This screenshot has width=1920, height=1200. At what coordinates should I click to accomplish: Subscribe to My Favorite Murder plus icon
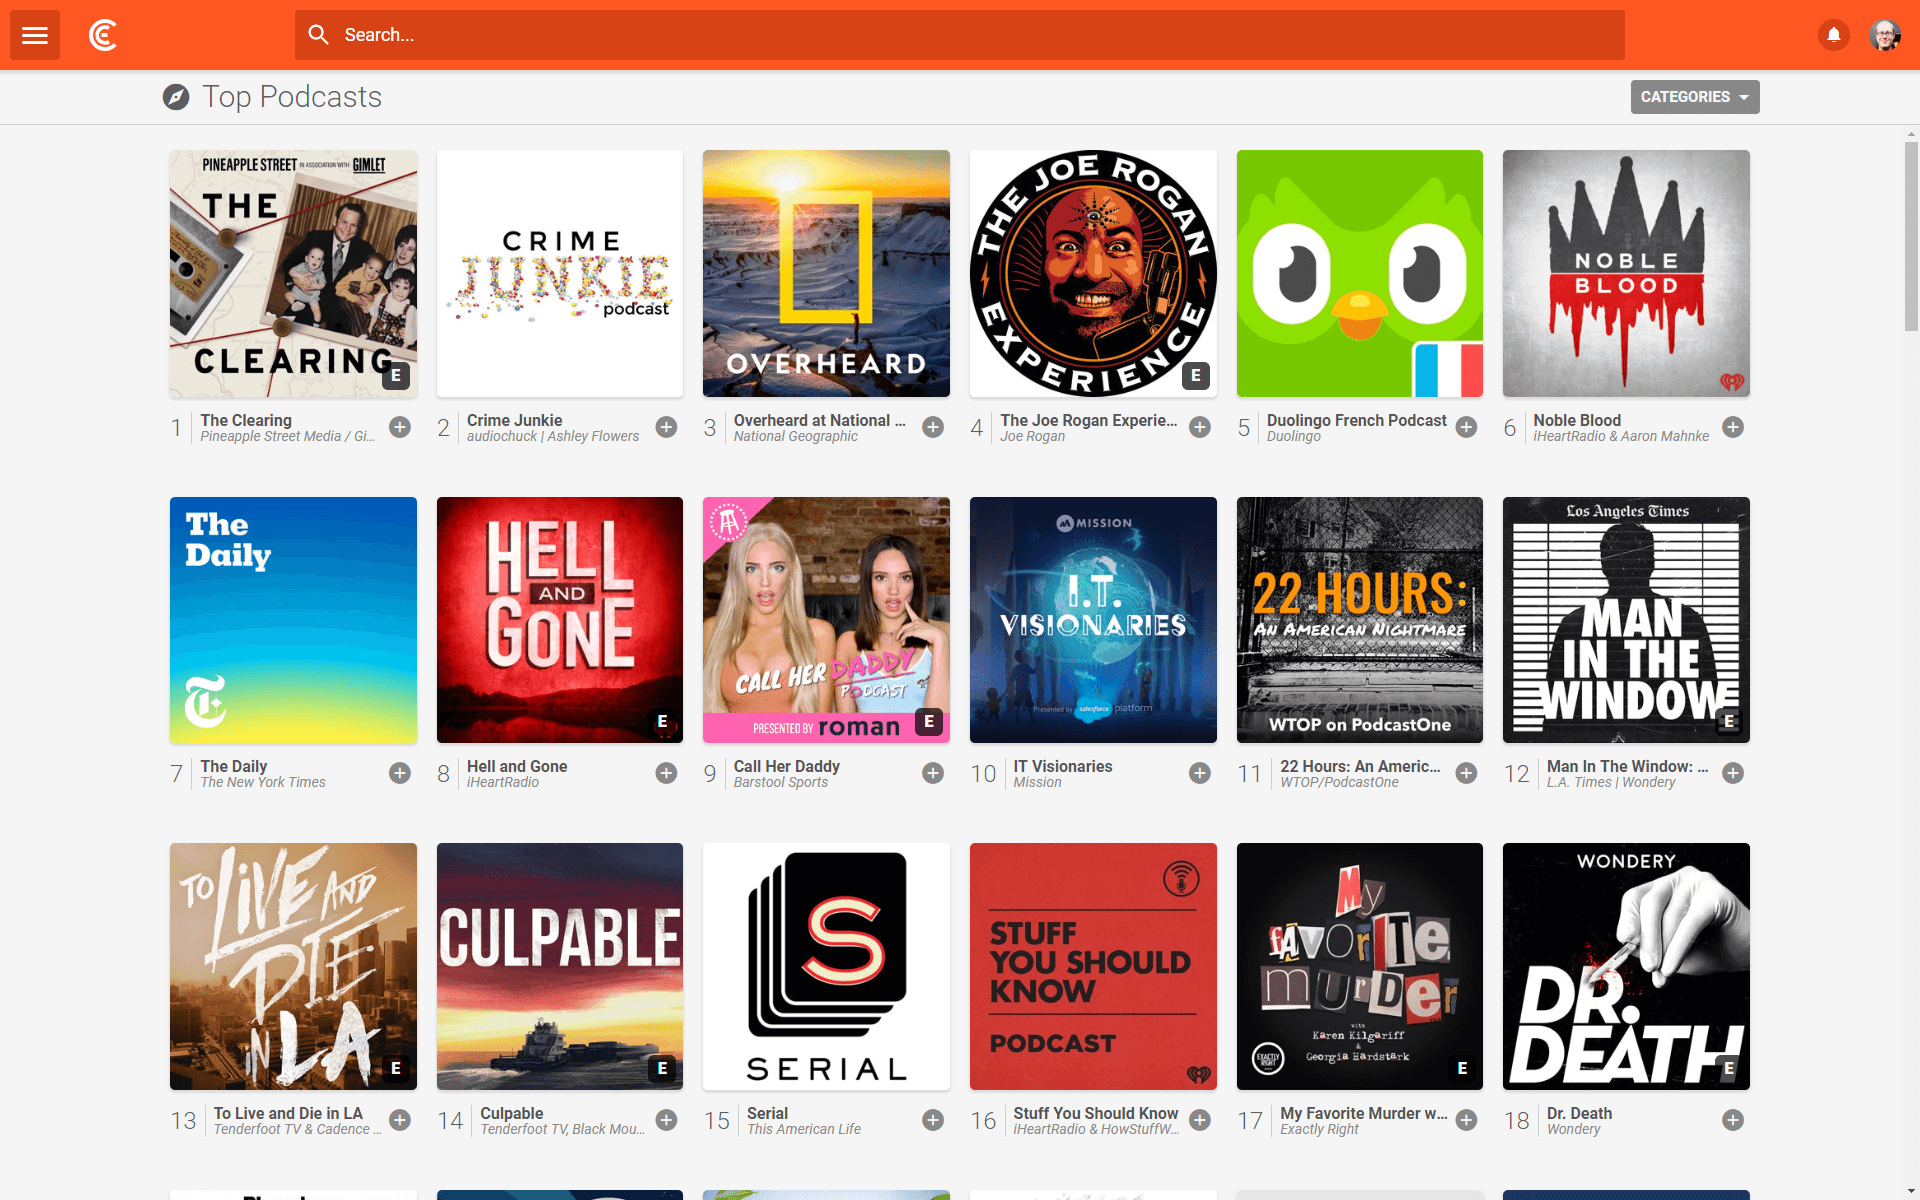click(1466, 1120)
